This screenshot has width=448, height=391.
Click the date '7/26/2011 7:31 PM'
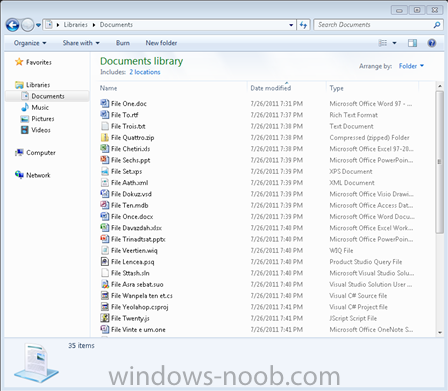click(x=277, y=104)
